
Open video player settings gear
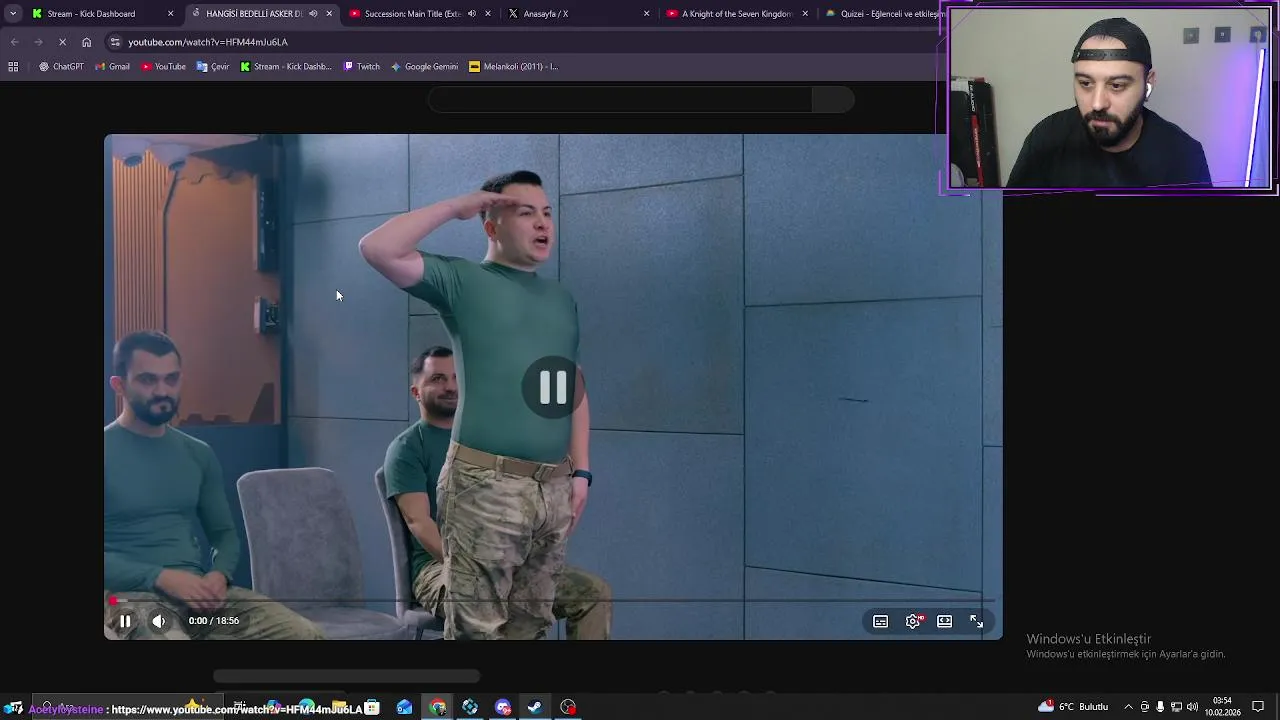(913, 621)
